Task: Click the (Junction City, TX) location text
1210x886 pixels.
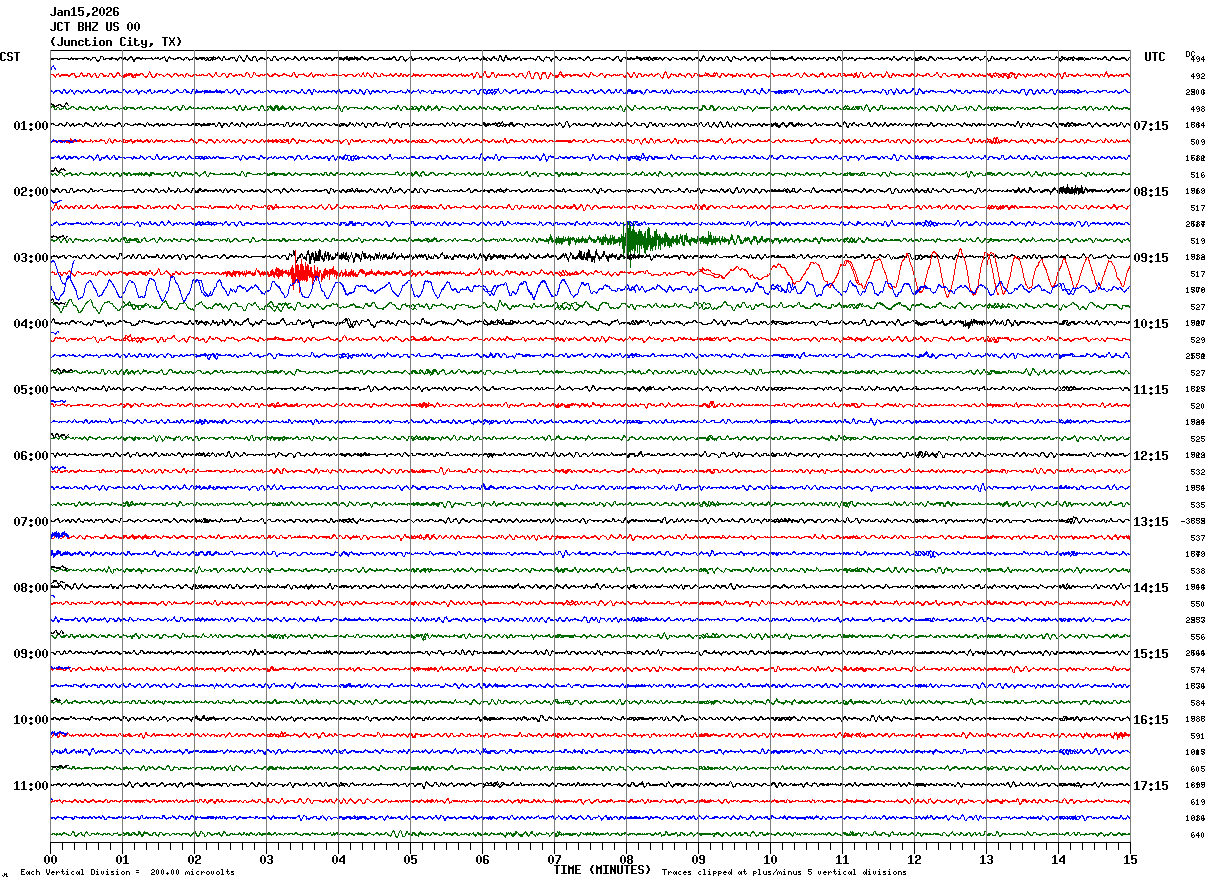Action: coord(116,42)
